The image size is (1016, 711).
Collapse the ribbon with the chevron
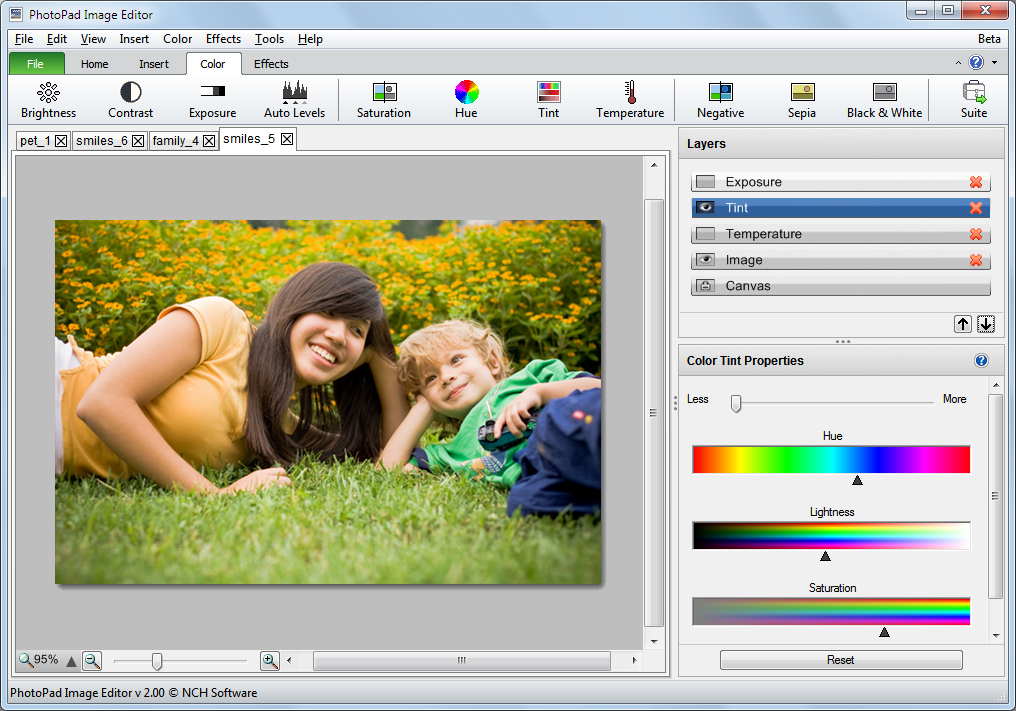point(959,63)
